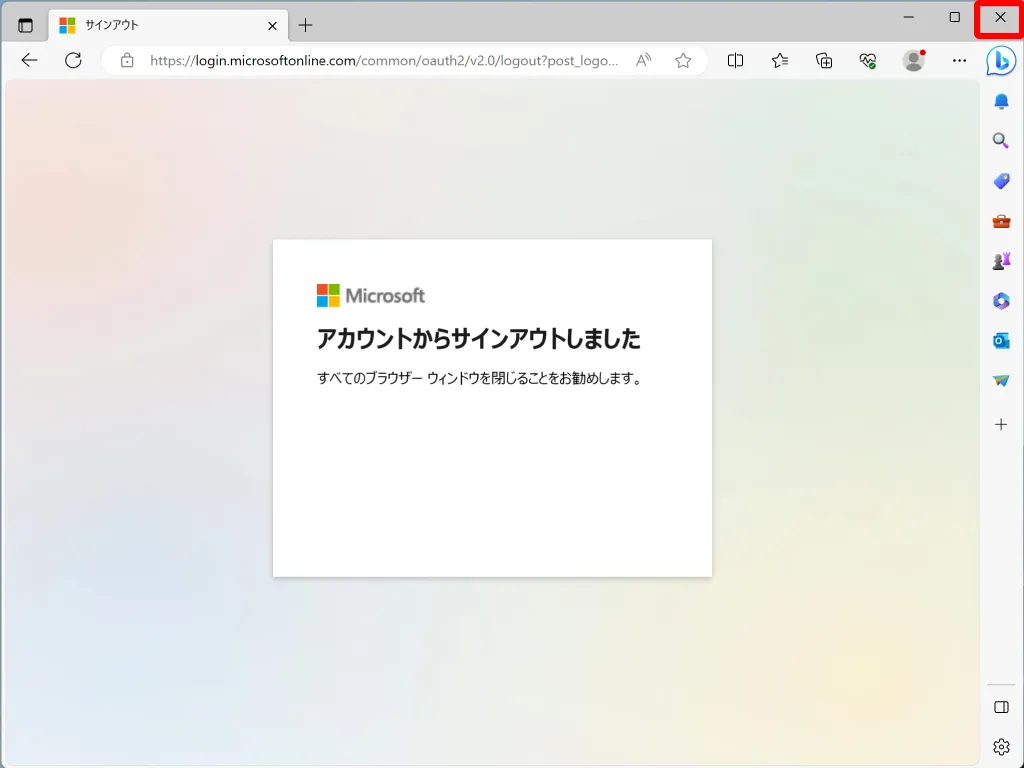
Task: Open notifications bell in sidebar
Action: click(1001, 101)
